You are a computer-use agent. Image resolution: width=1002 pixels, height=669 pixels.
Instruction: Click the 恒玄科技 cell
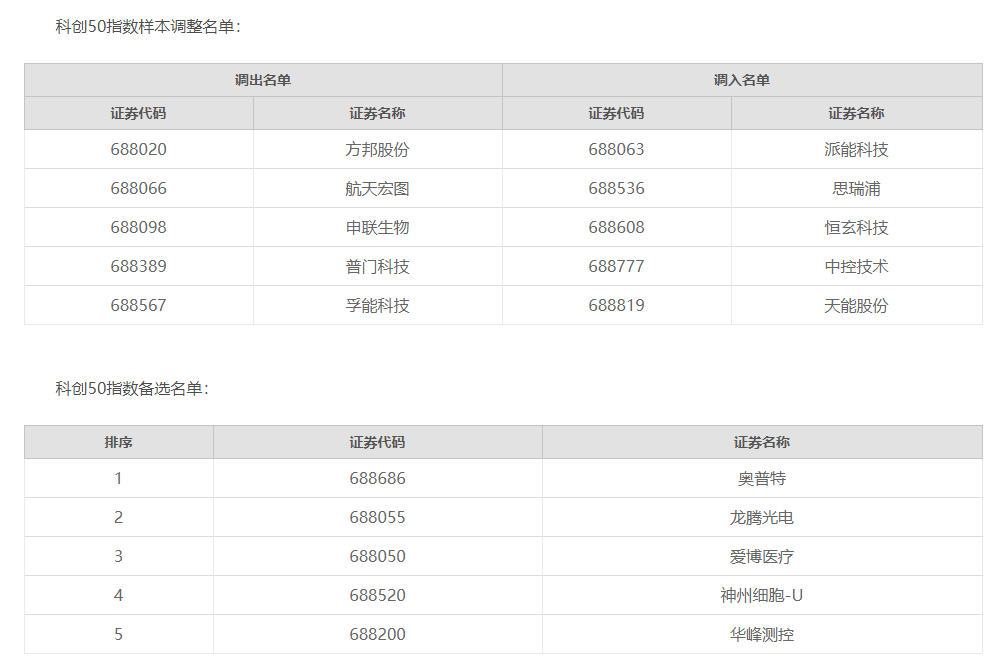coord(856,227)
